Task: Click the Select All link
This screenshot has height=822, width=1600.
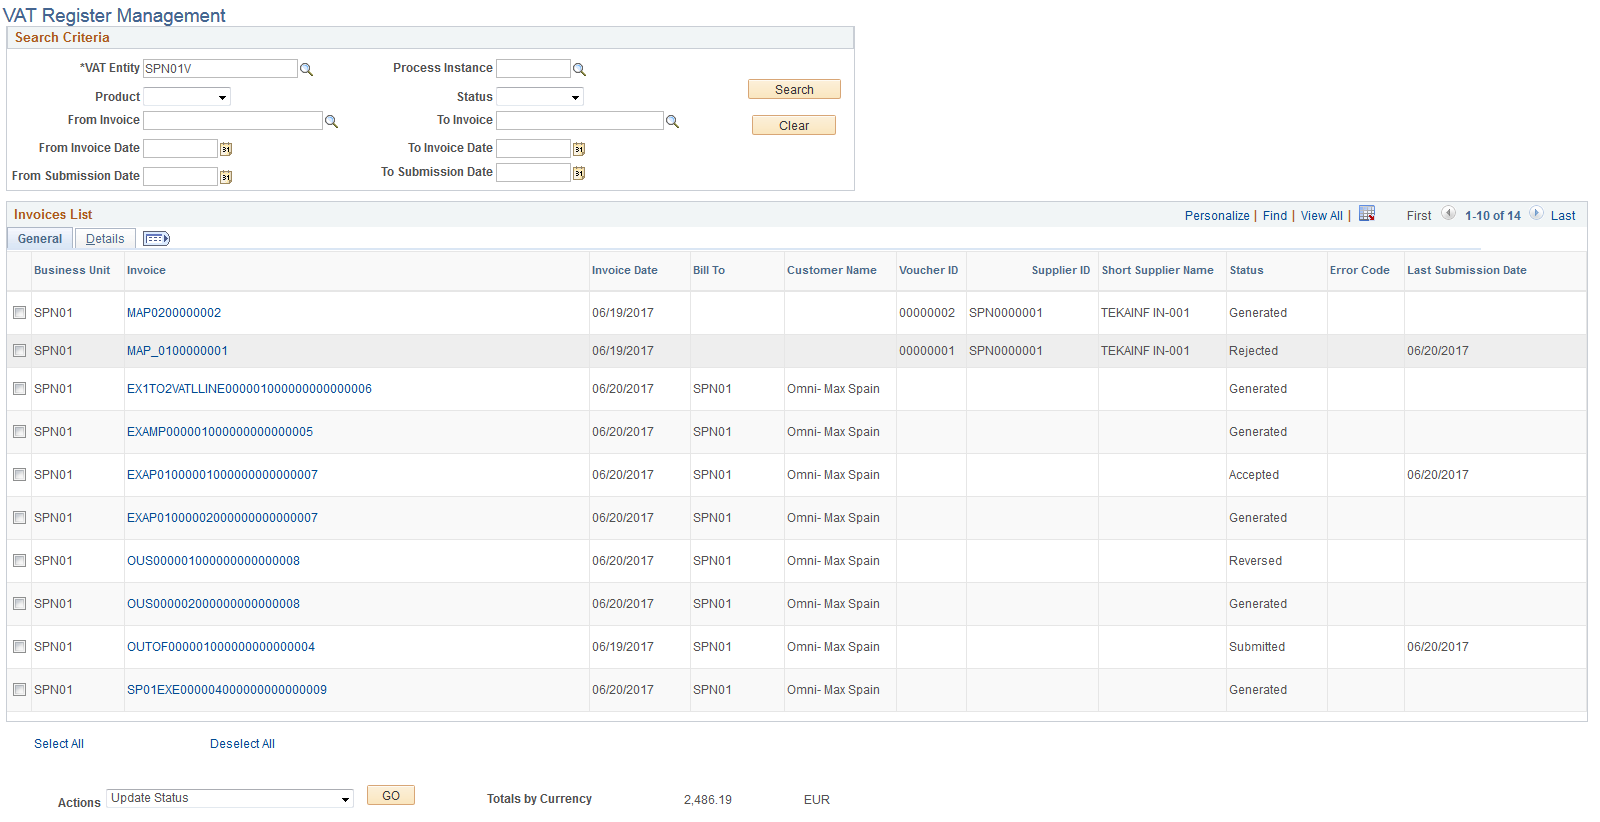Action: (x=59, y=744)
